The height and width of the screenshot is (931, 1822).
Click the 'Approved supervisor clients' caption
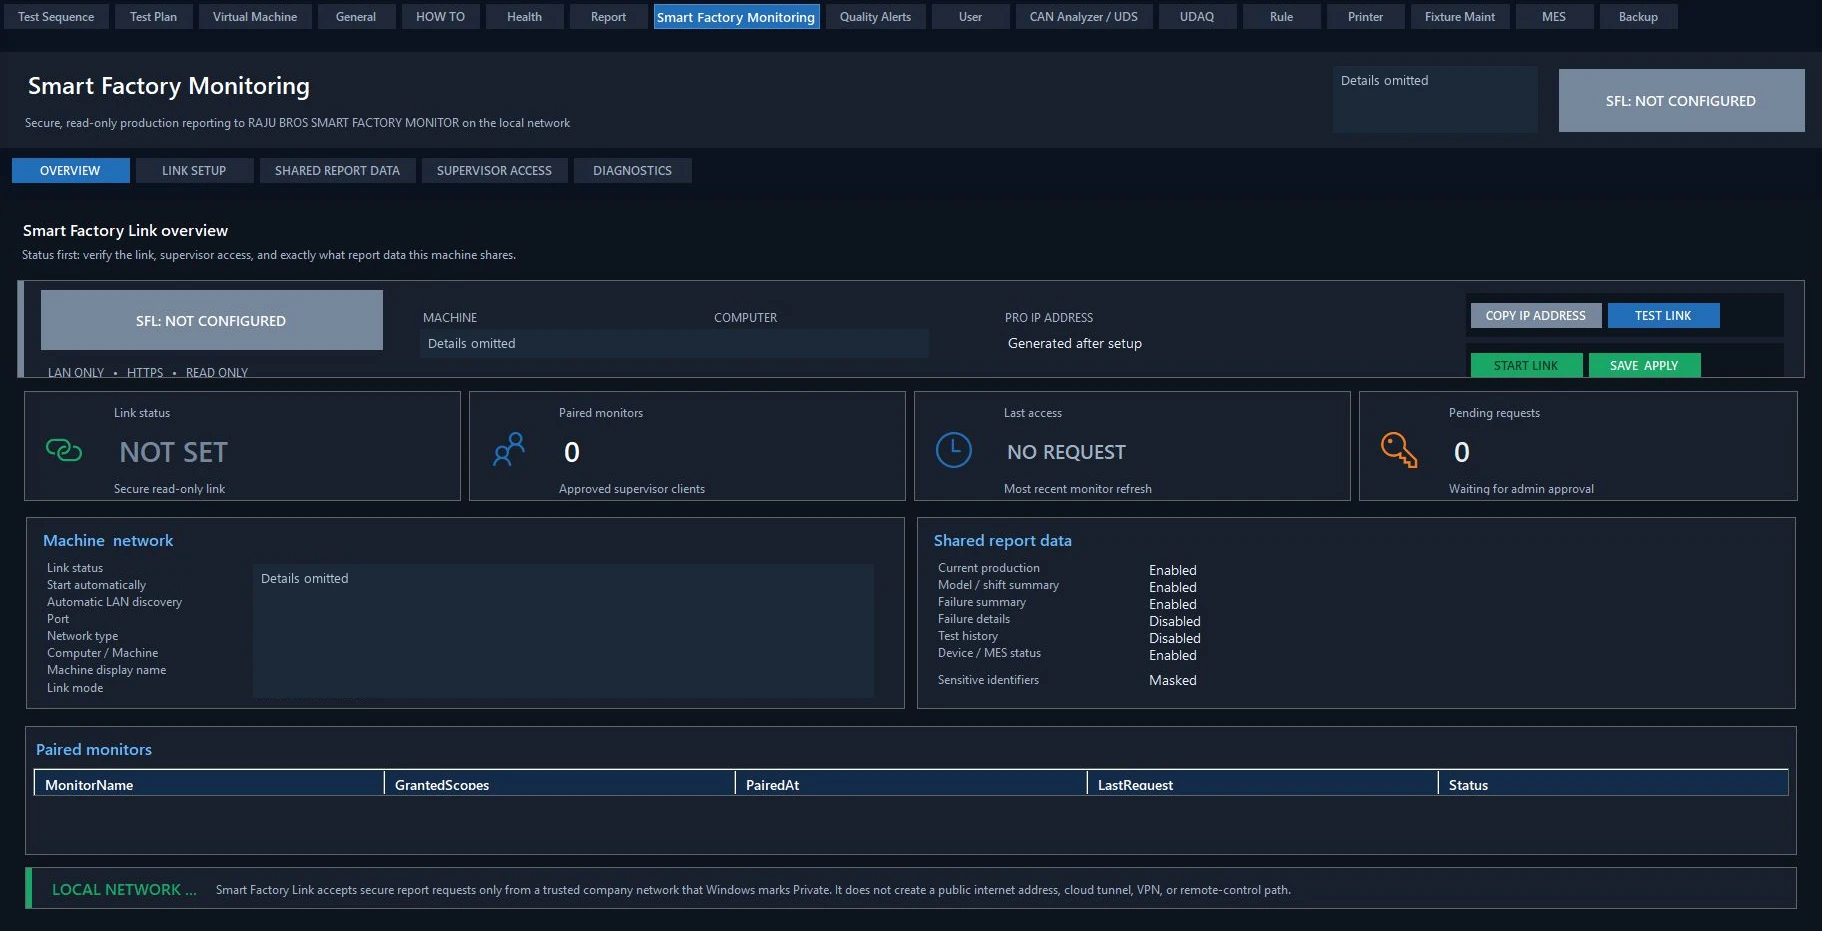631,489
